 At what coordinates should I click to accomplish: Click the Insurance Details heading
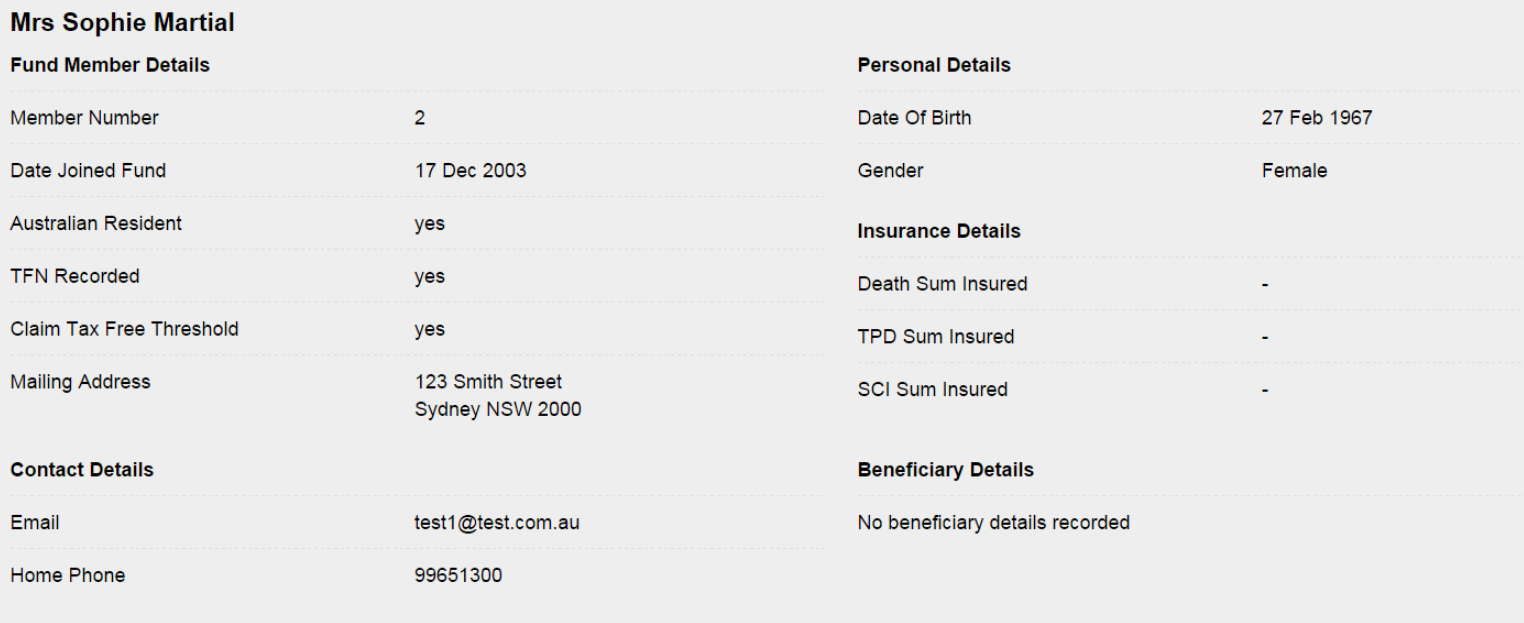click(939, 231)
